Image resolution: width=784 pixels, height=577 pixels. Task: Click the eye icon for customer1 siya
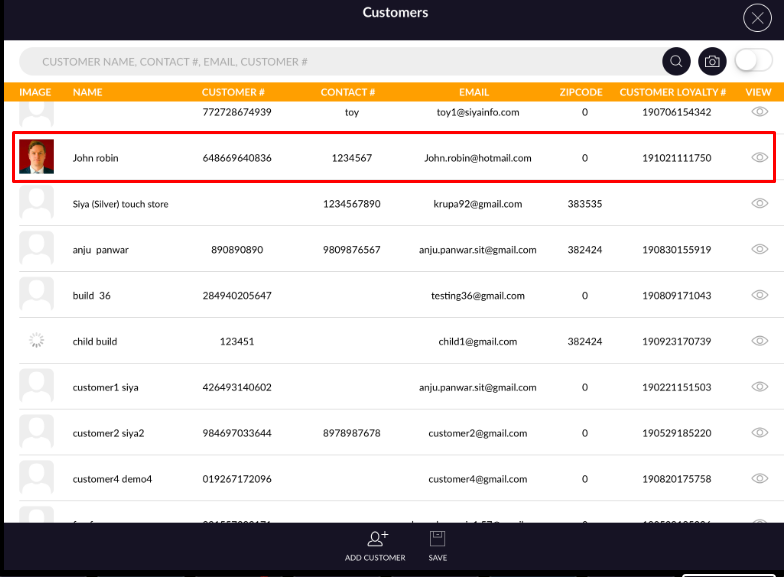(x=759, y=387)
